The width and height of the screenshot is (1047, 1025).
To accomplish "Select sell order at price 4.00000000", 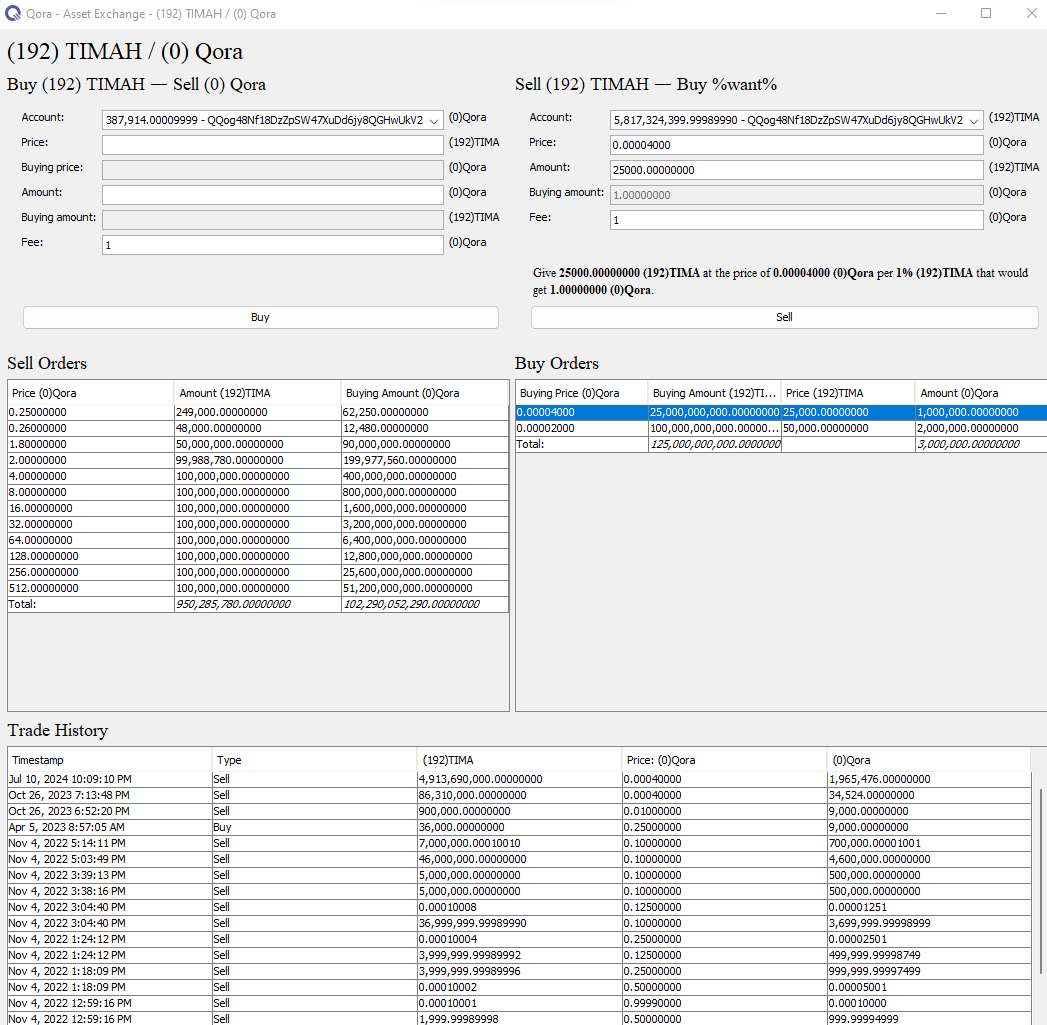I will [258, 477].
